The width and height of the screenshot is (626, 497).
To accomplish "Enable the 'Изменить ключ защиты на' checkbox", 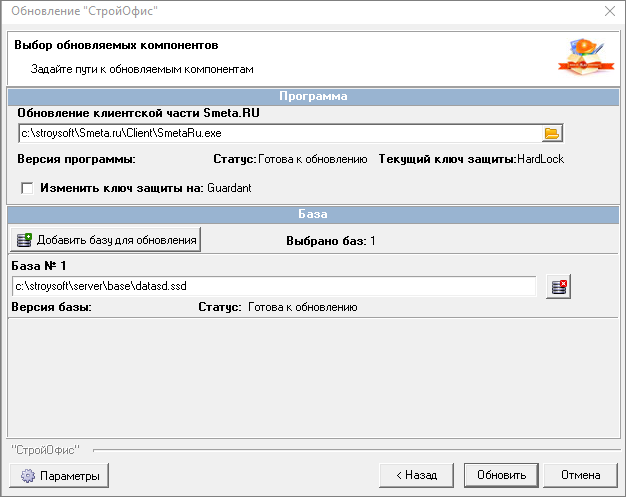I will [27, 187].
